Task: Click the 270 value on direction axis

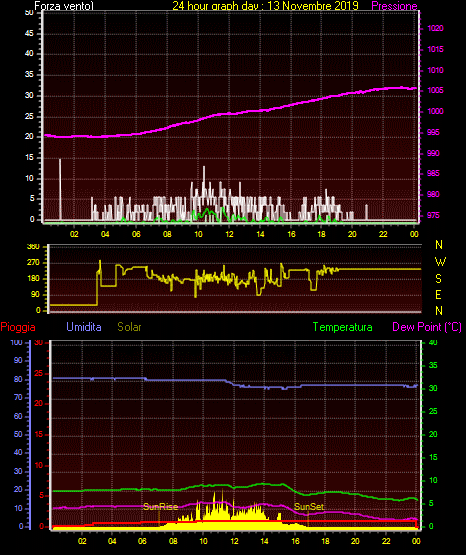Action: [33, 263]
